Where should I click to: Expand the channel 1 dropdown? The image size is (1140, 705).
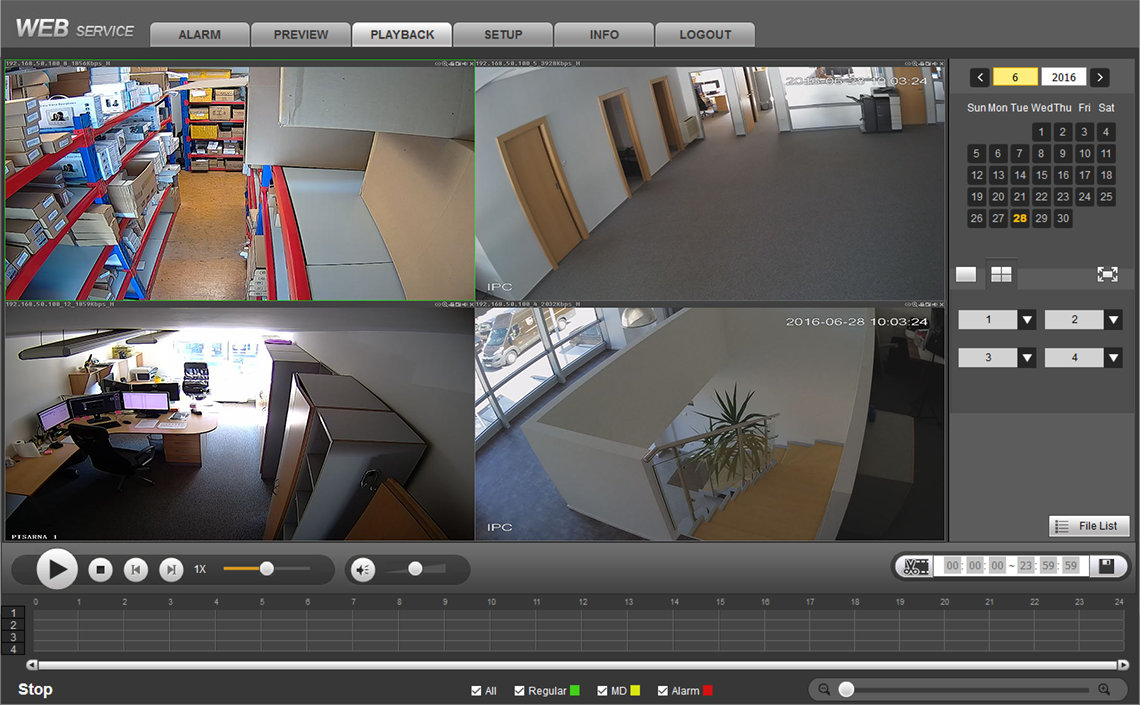point(1027,320)
